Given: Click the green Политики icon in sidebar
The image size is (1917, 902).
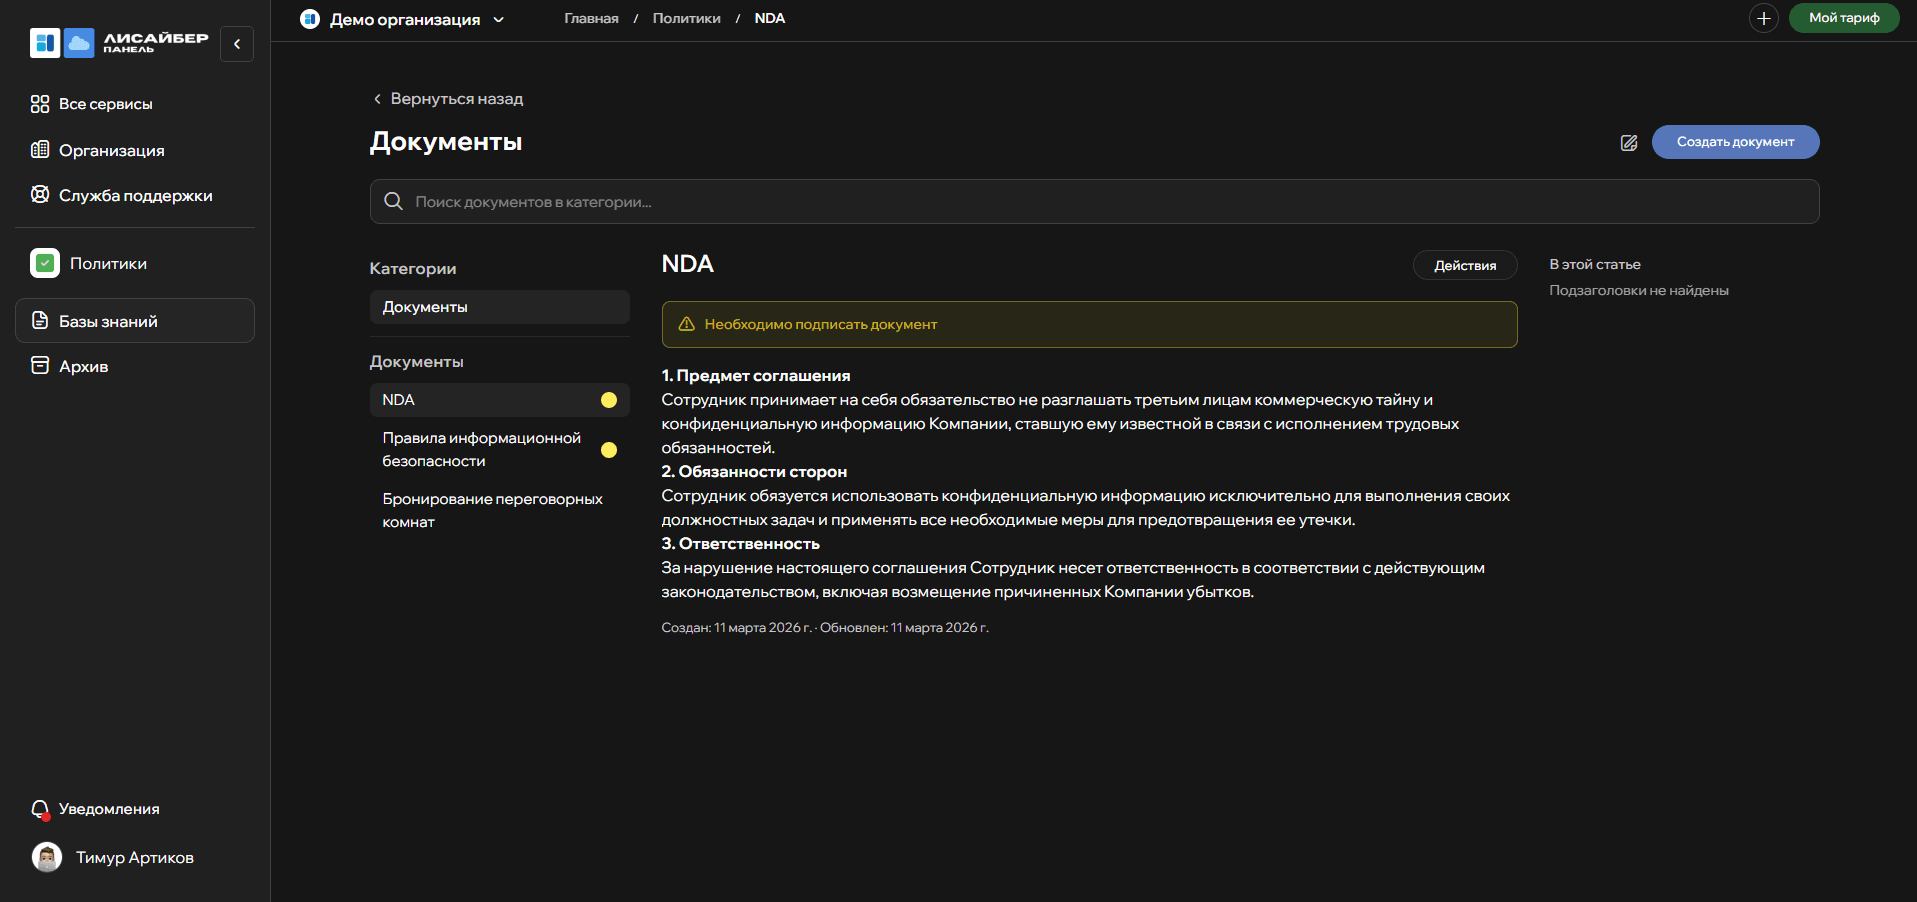Looking at the screenshot, I should point(45,263).
